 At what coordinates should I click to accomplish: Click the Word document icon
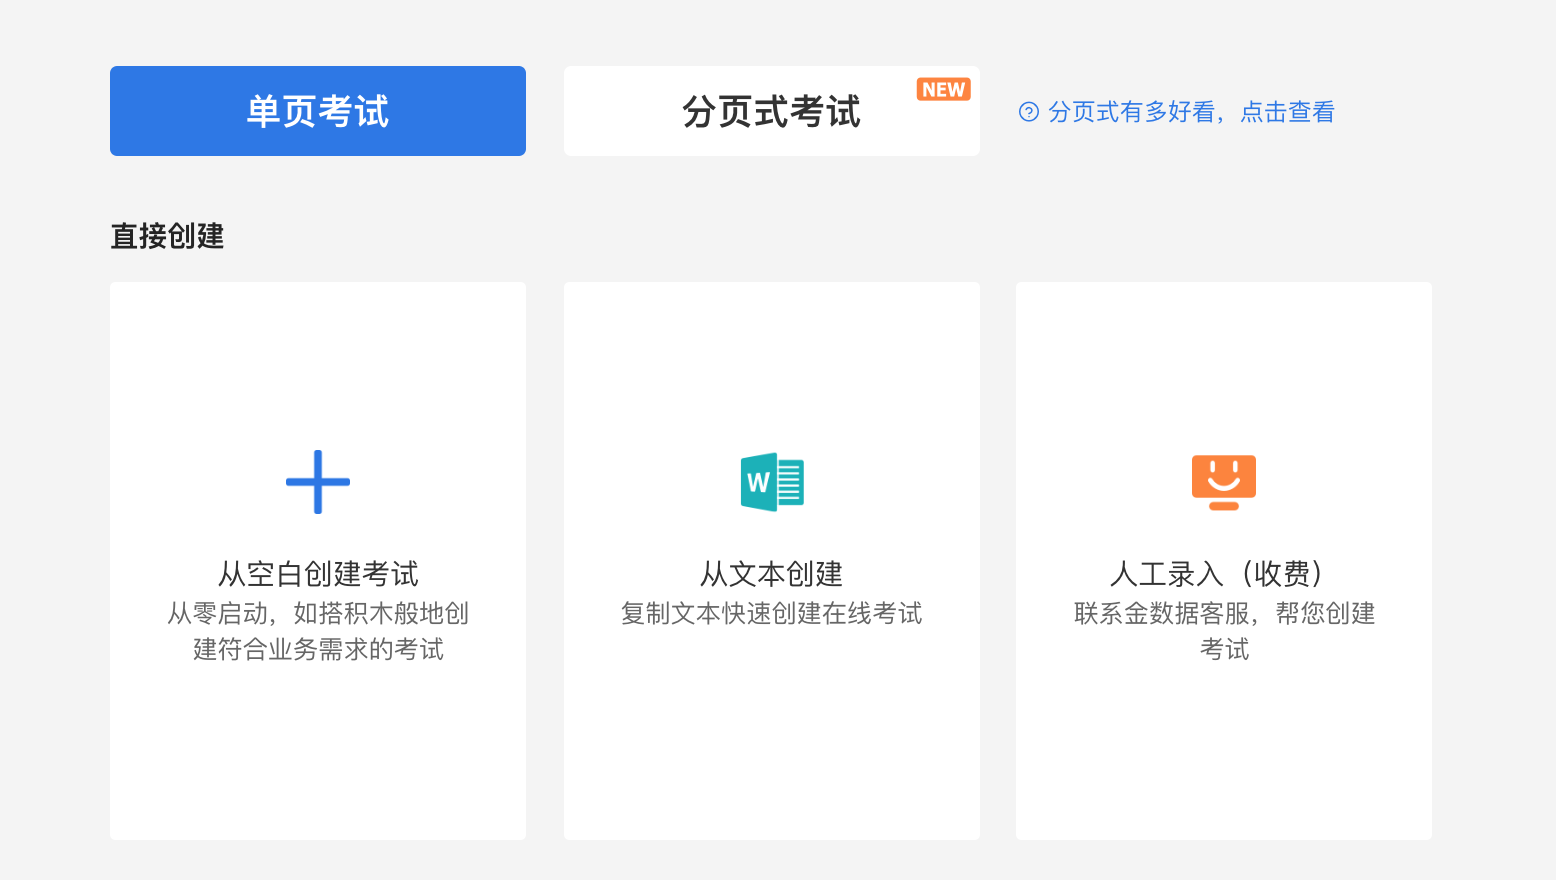[772, 482]
